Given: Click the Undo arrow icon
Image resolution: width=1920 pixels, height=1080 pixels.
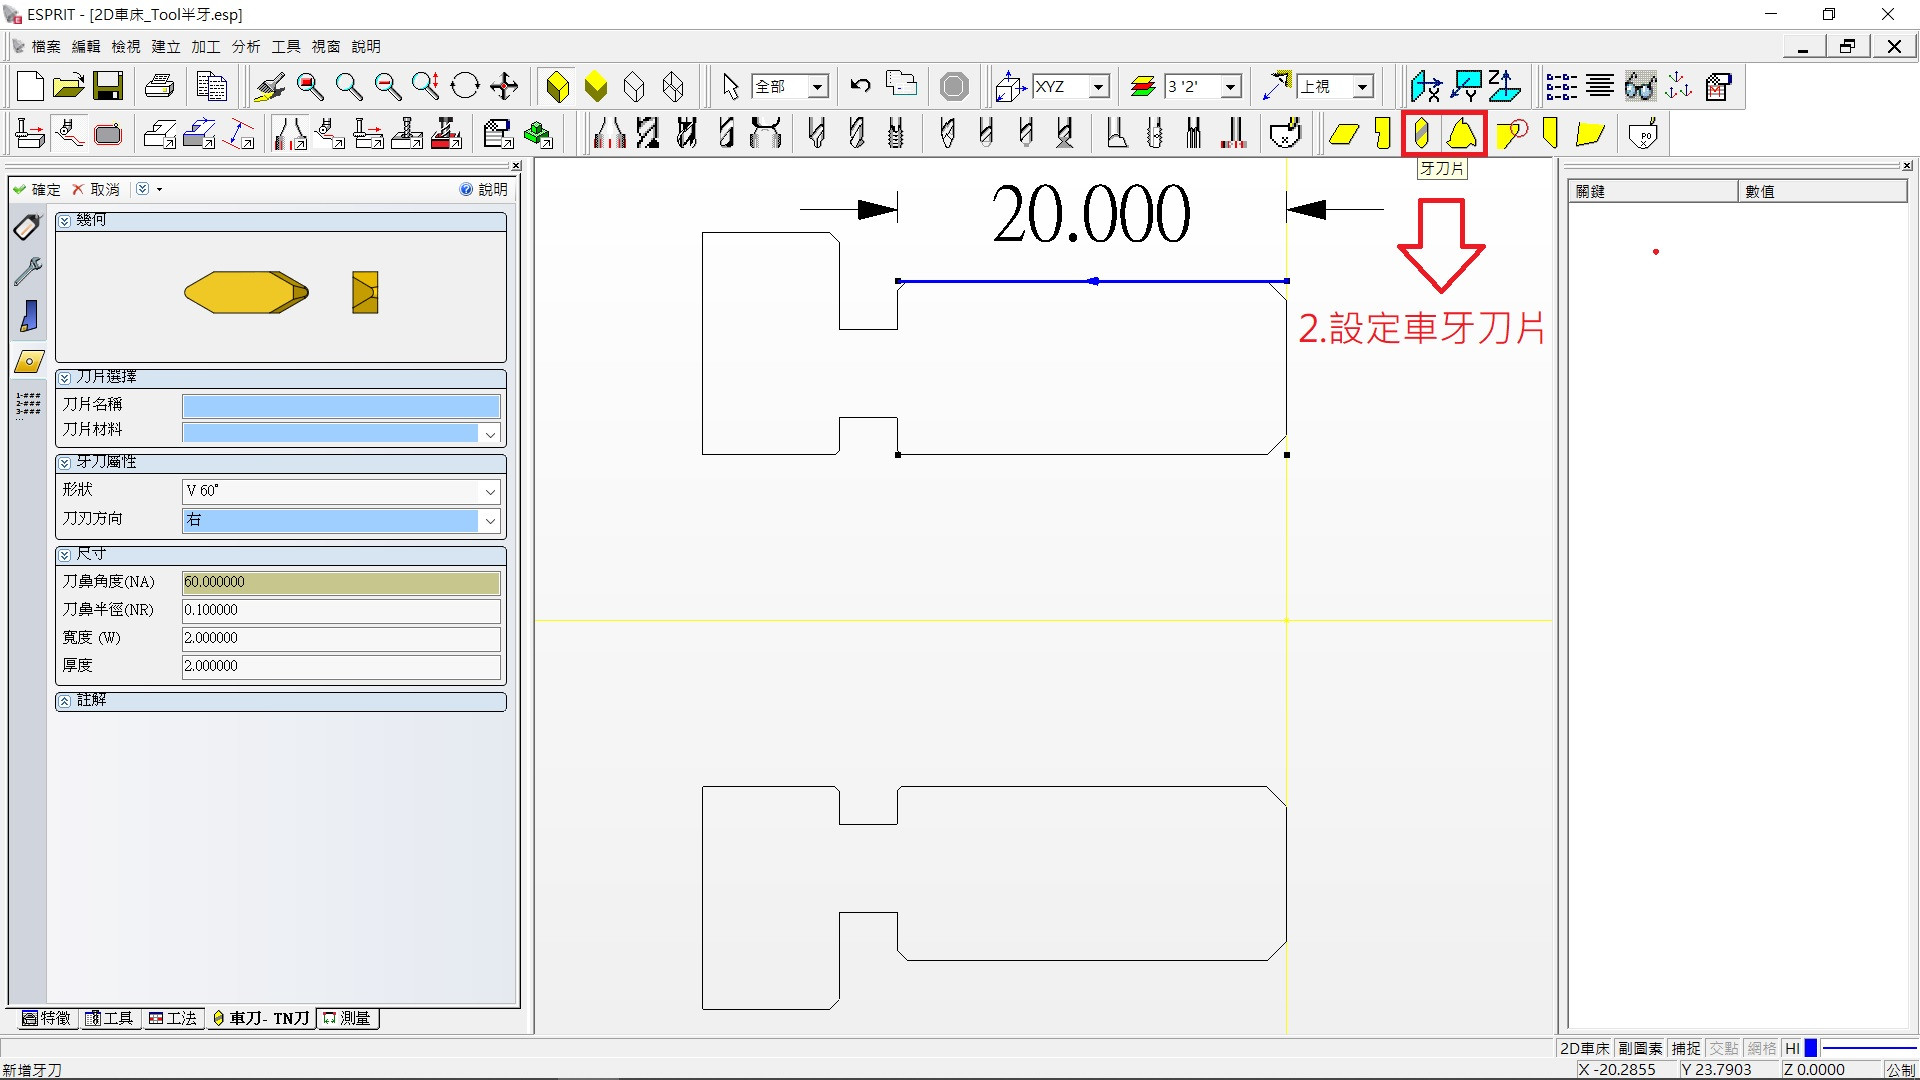Looking at the screenshot, I should (860, 87).
